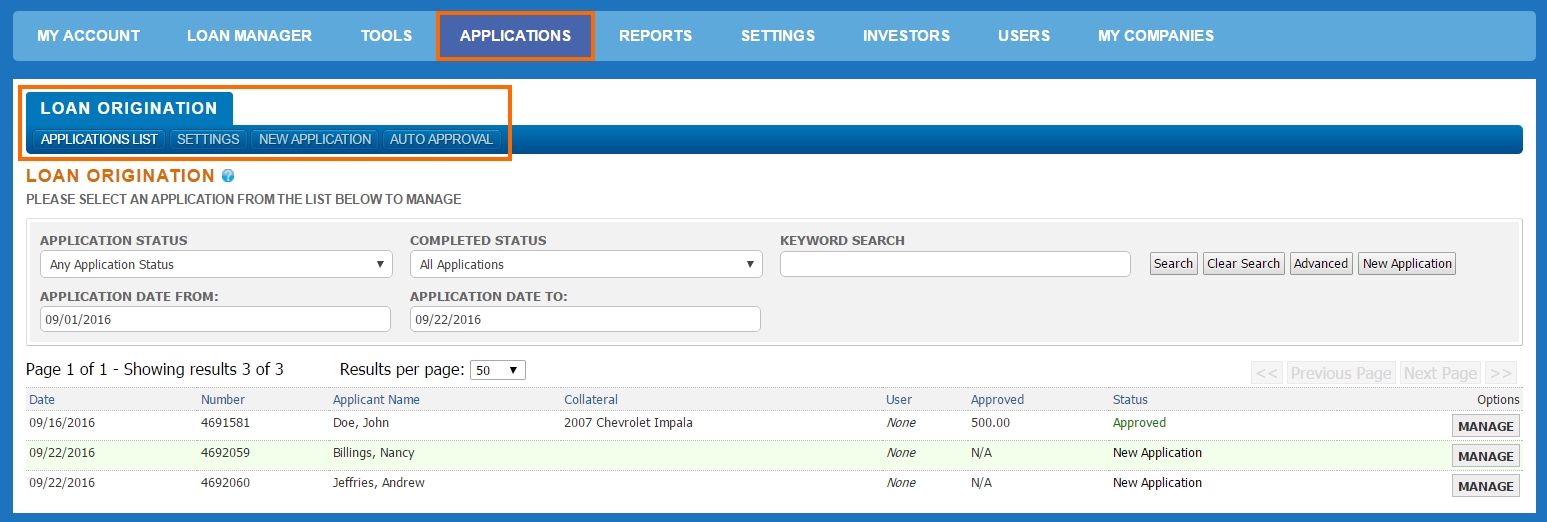Image resolution: width=1547 pixels, height=522 pixels.
Task: Click the 09/16/2016 date cell
Action: pyautogui.click(x=62, y=423)
